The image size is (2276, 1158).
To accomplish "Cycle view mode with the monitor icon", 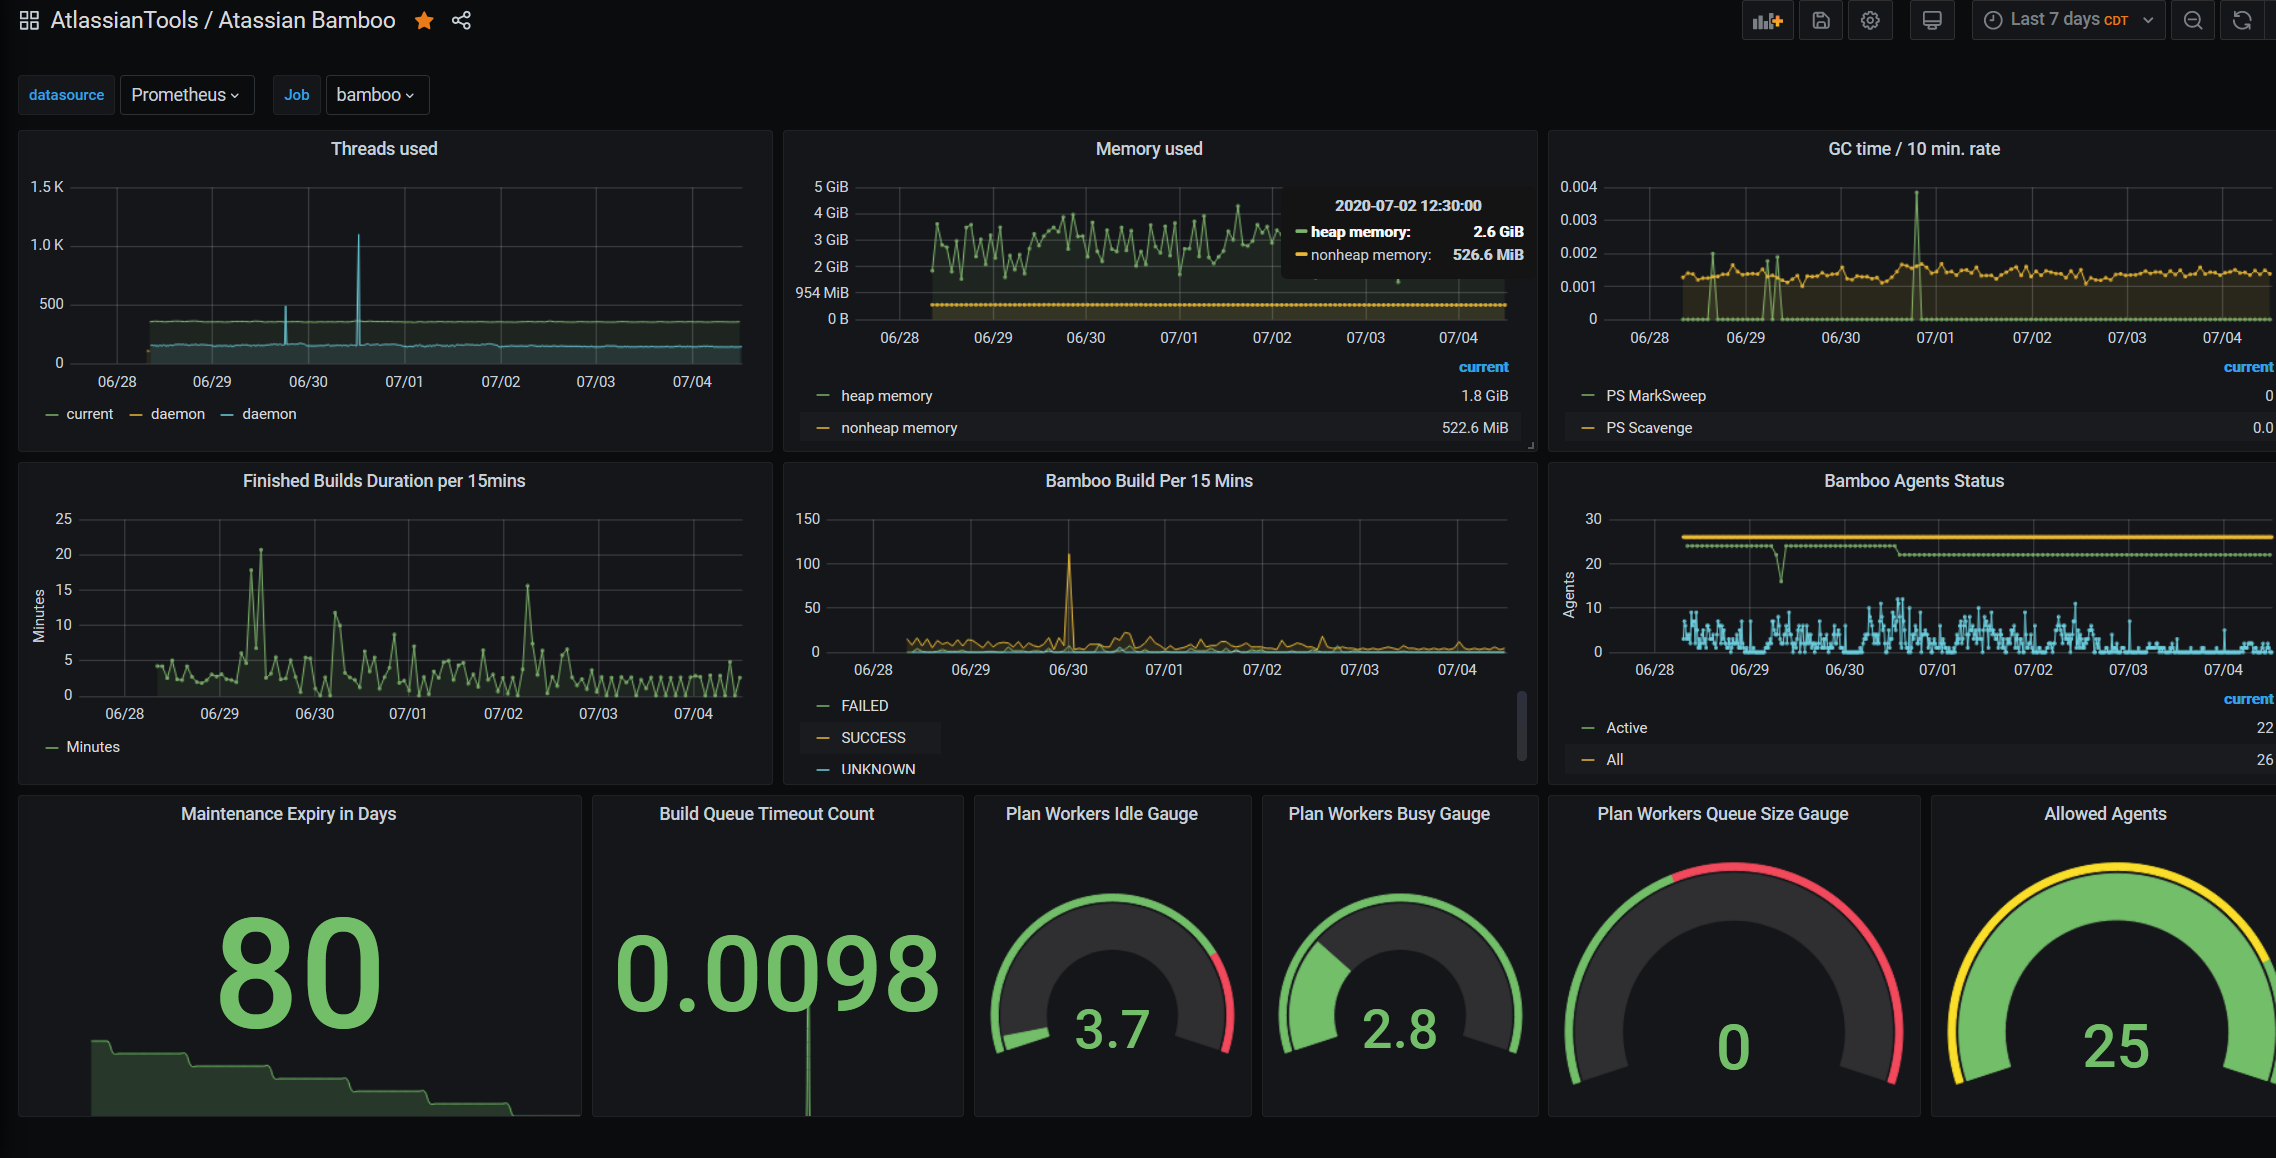I will (1932, 20).
